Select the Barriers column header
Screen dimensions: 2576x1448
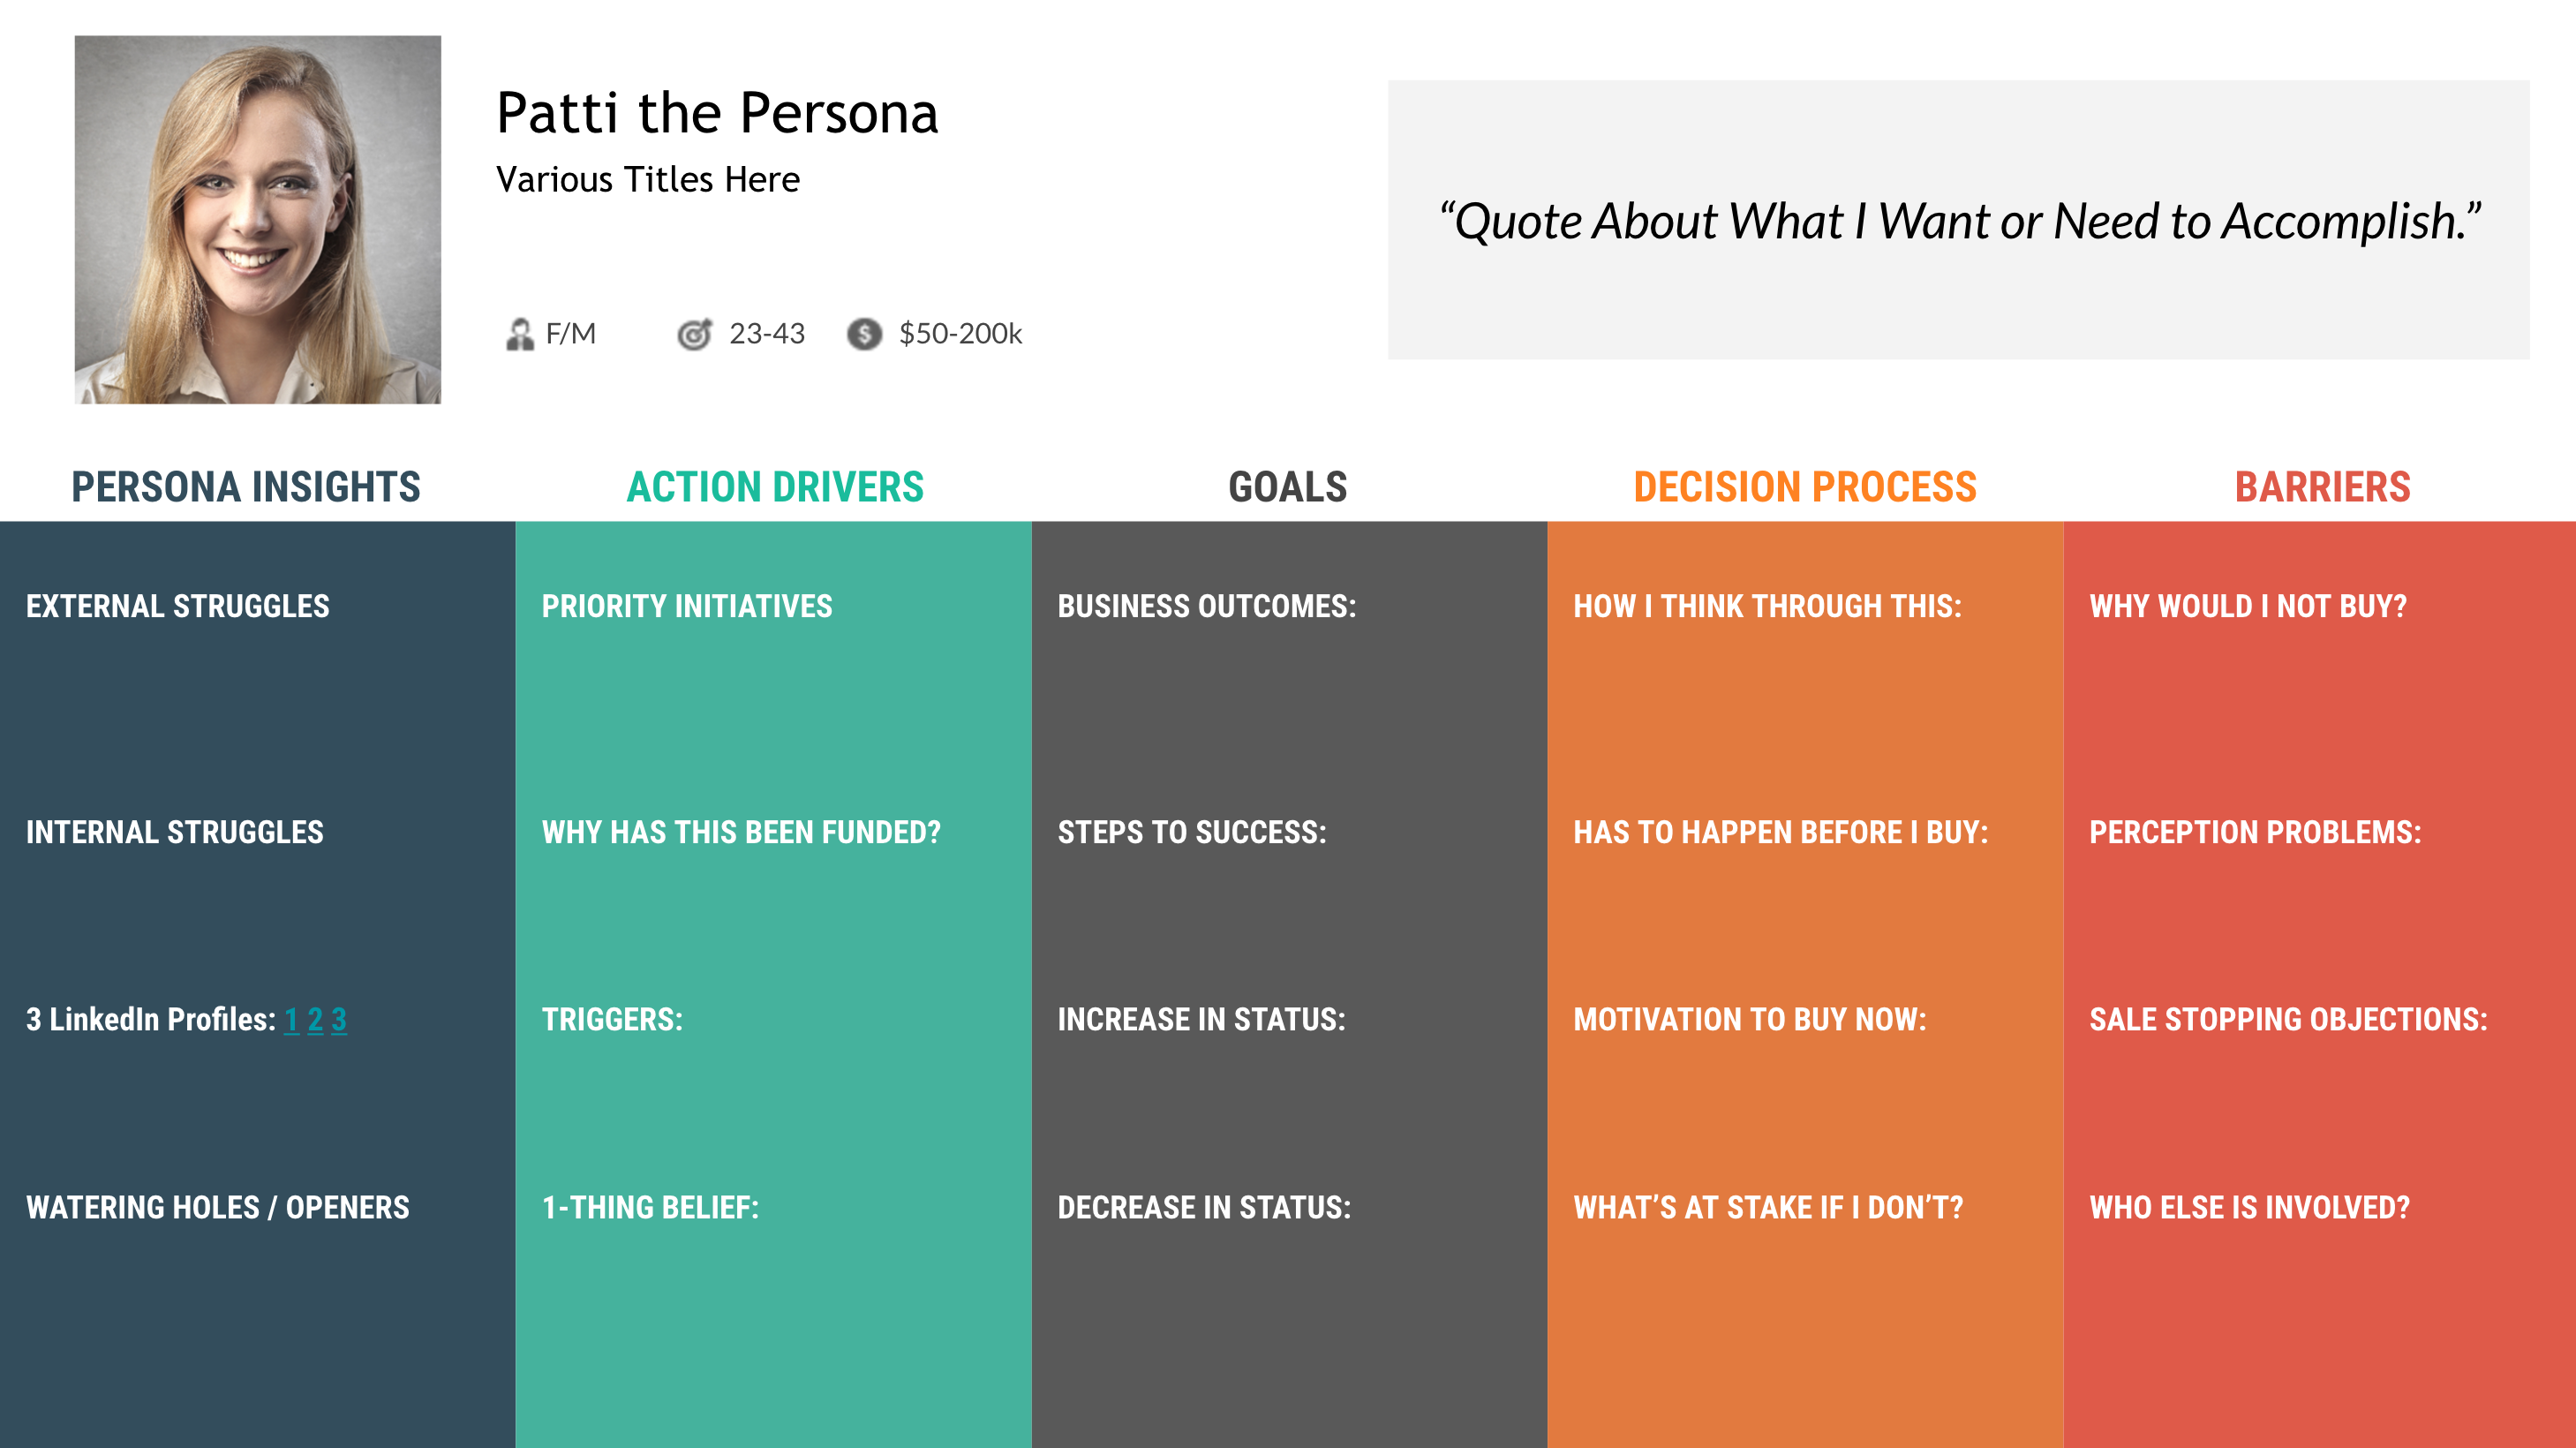tap(2322, 487)
